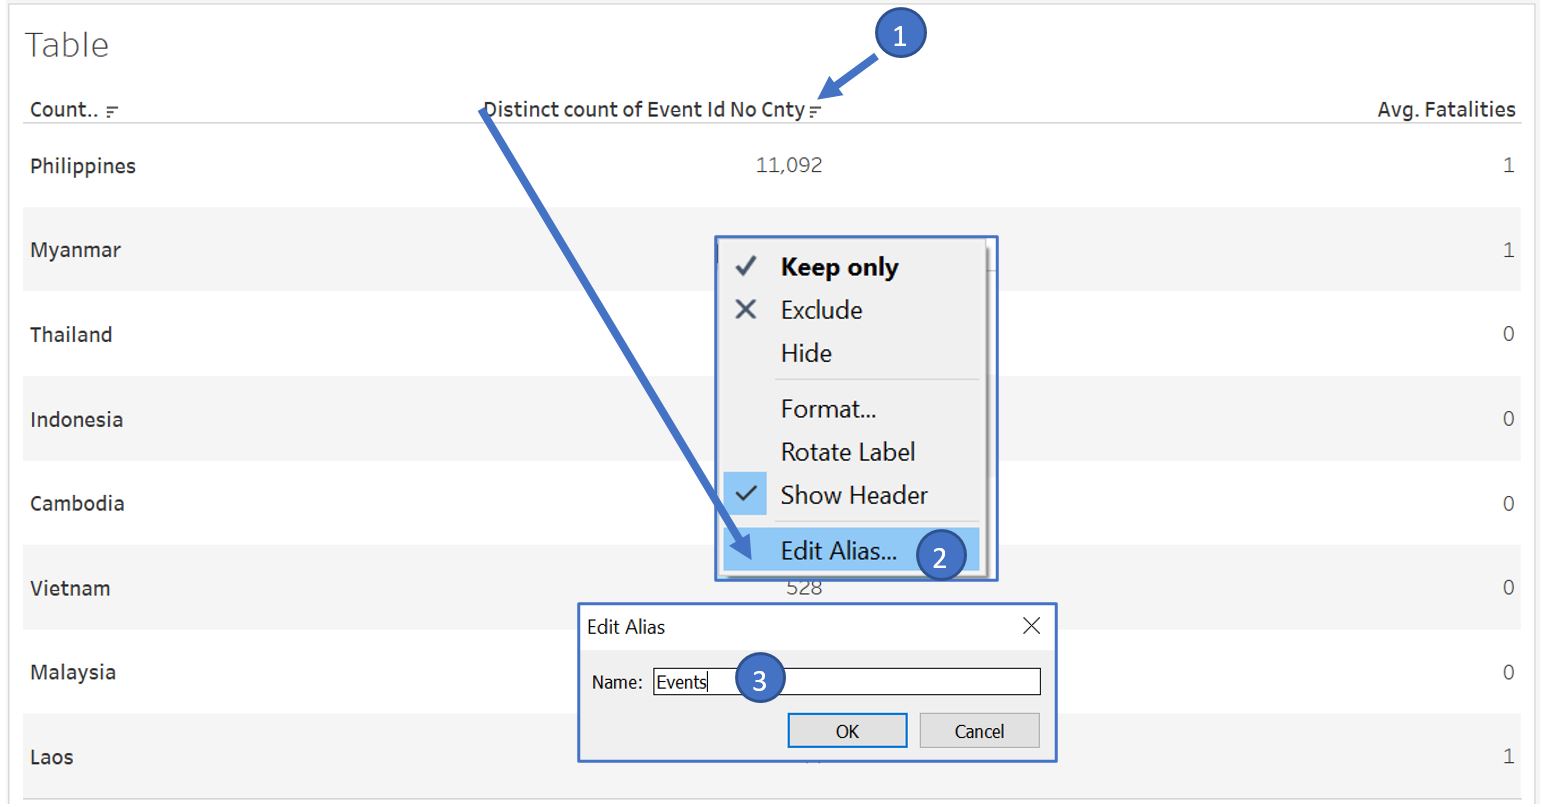The width and height of the screenshot is (1541, 807).
Task: Select the Philippines row label
Action: (83, 166)
